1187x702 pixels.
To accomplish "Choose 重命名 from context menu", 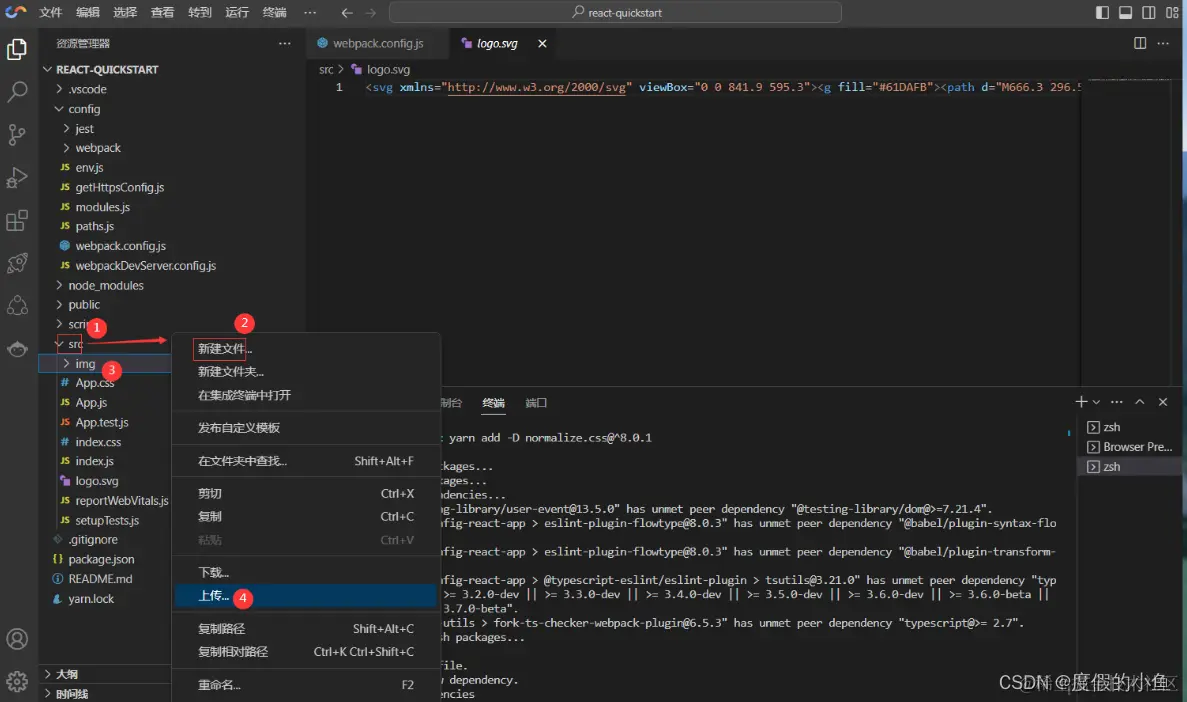I will pos(306,685).
